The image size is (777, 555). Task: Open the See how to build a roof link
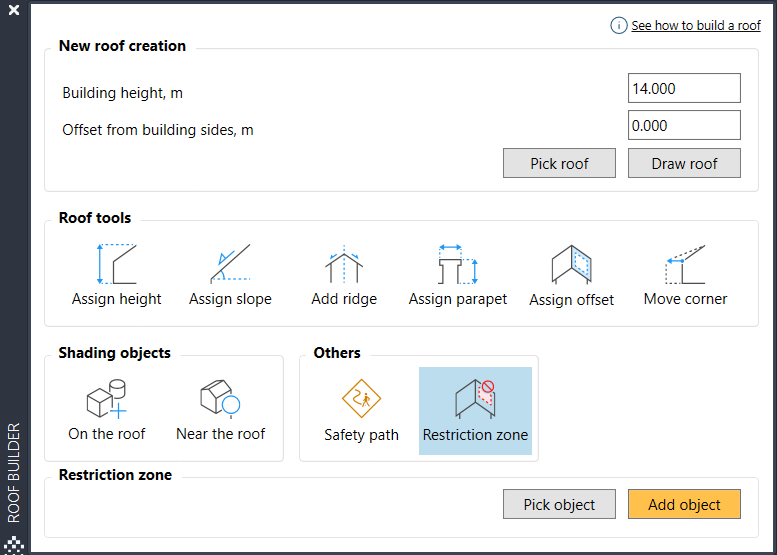click(696, 25)
